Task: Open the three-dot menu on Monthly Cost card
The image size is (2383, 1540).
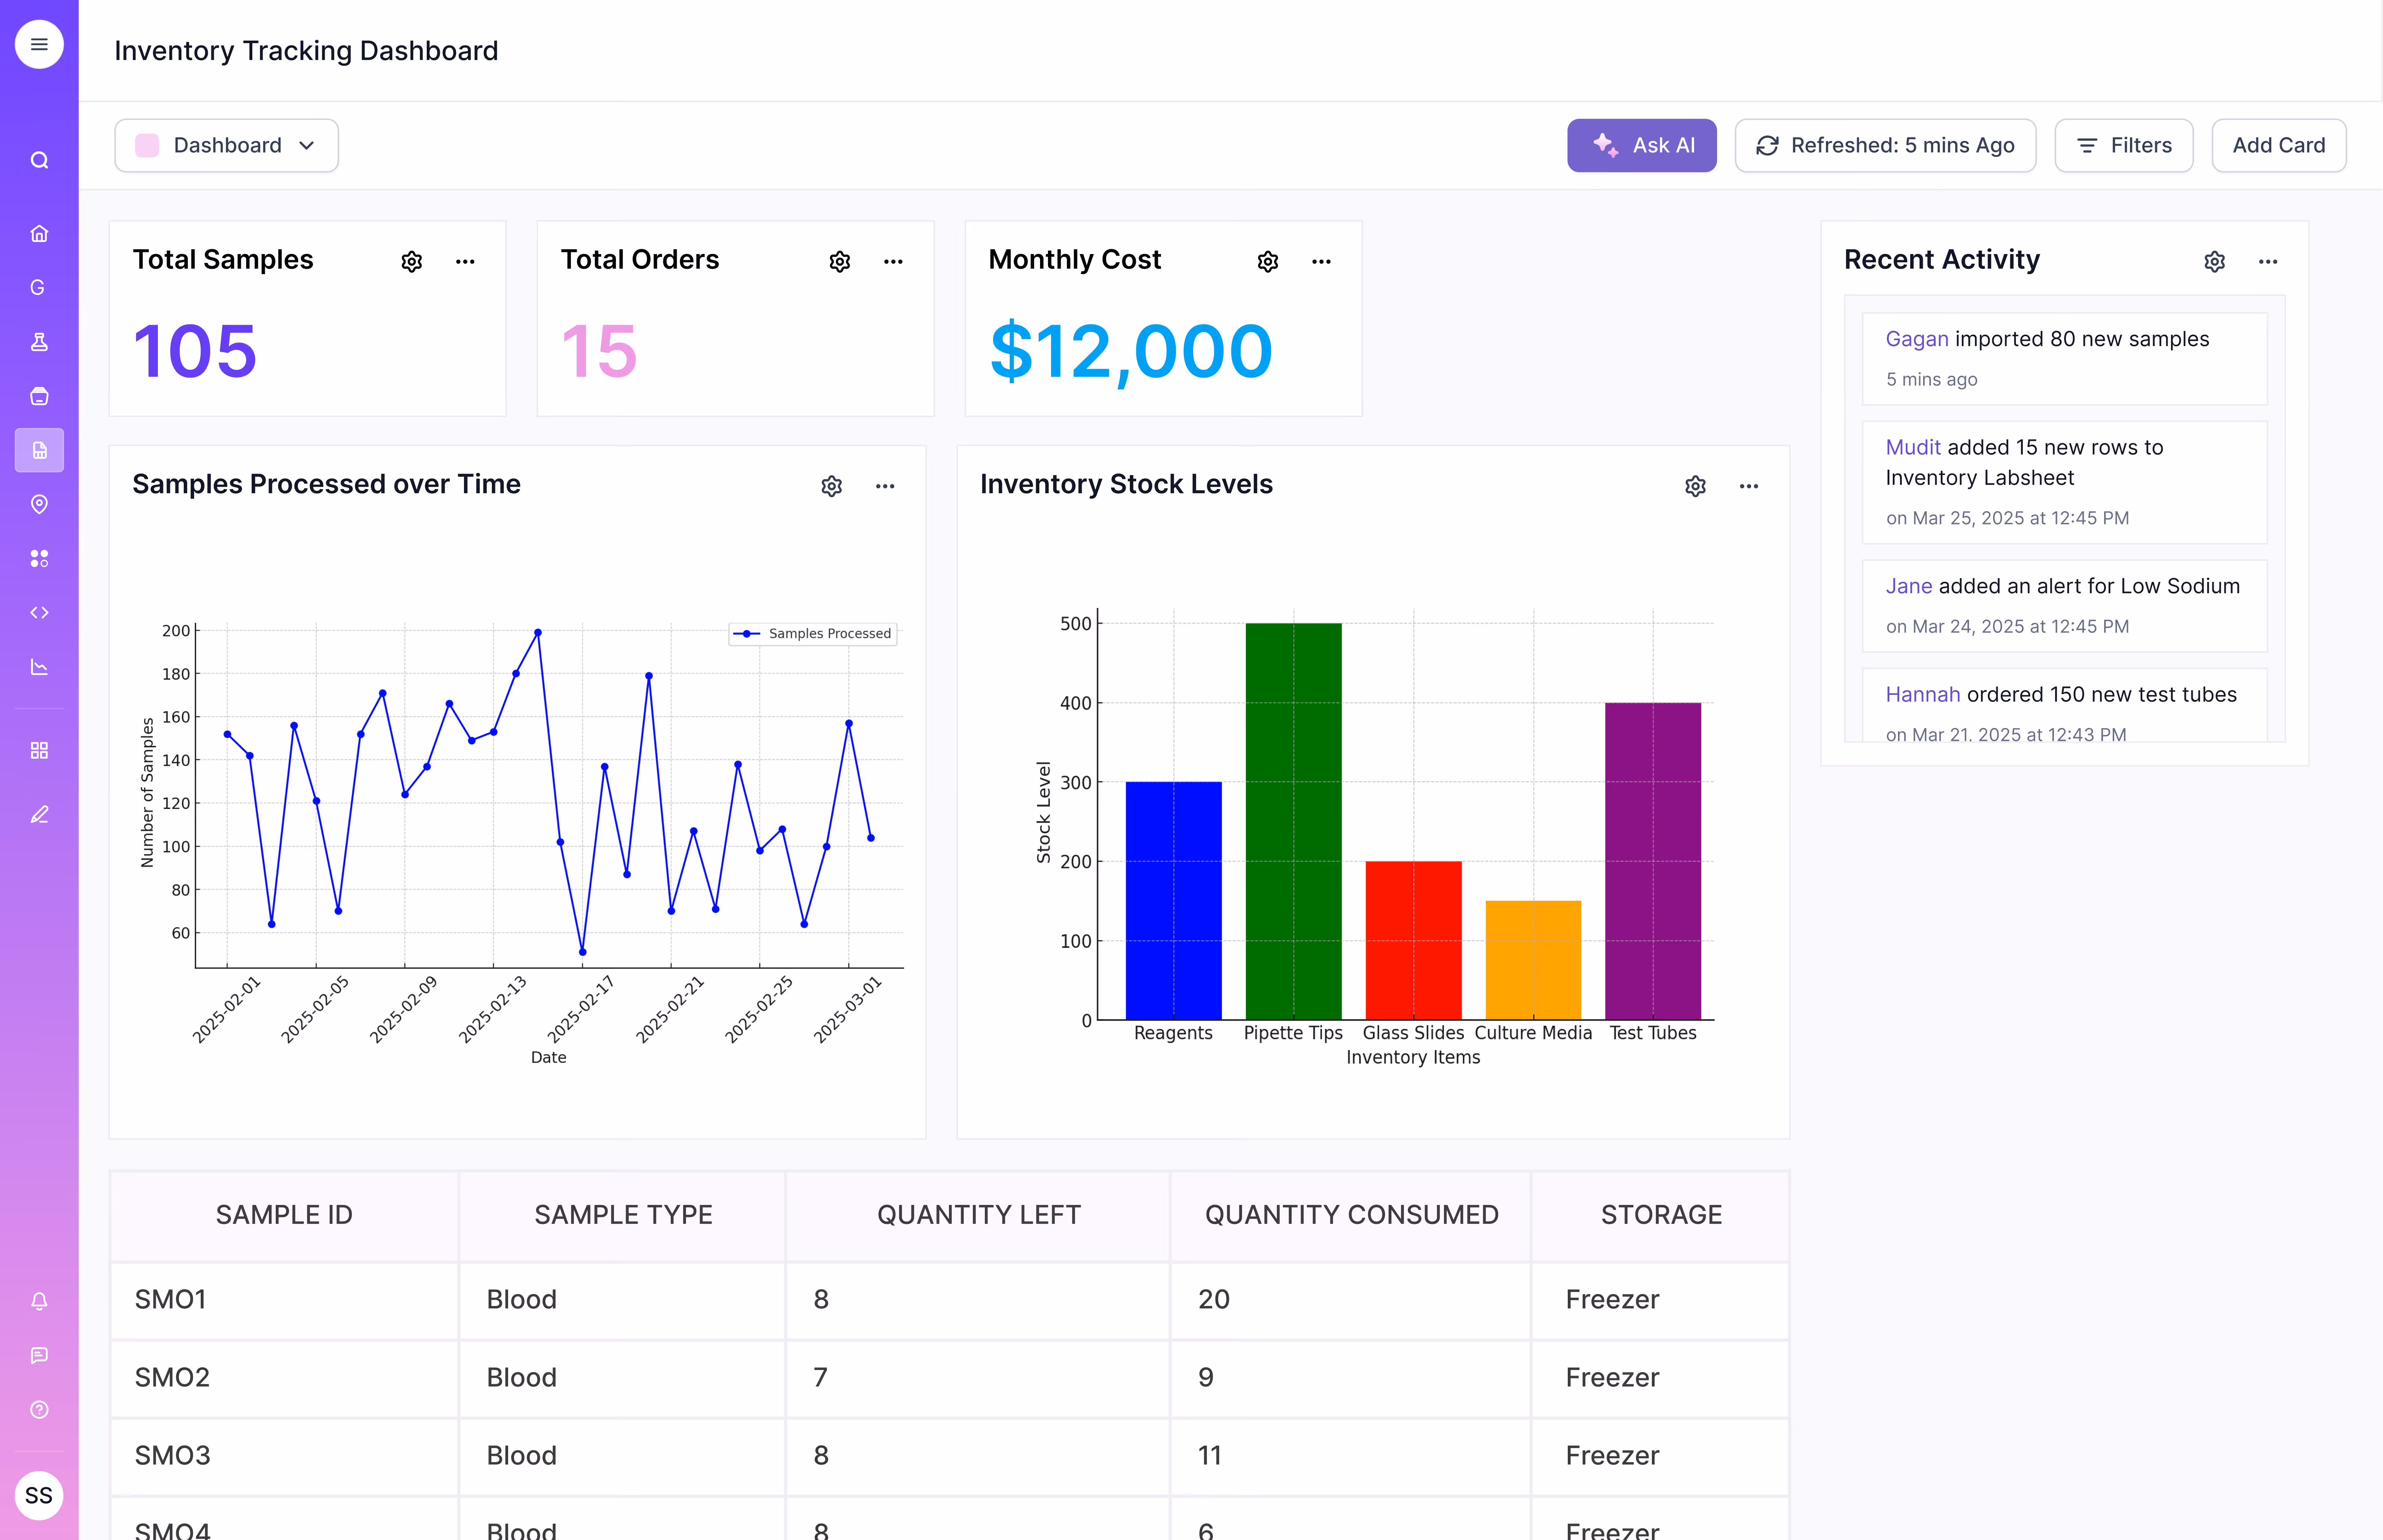Action: pyautogui.click(x=1321, y=261)
